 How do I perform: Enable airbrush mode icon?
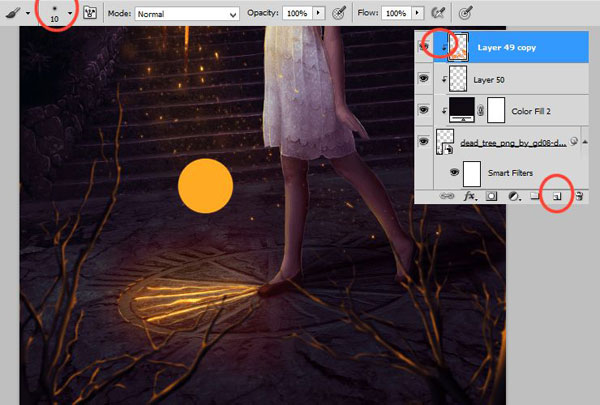(439, 13)
